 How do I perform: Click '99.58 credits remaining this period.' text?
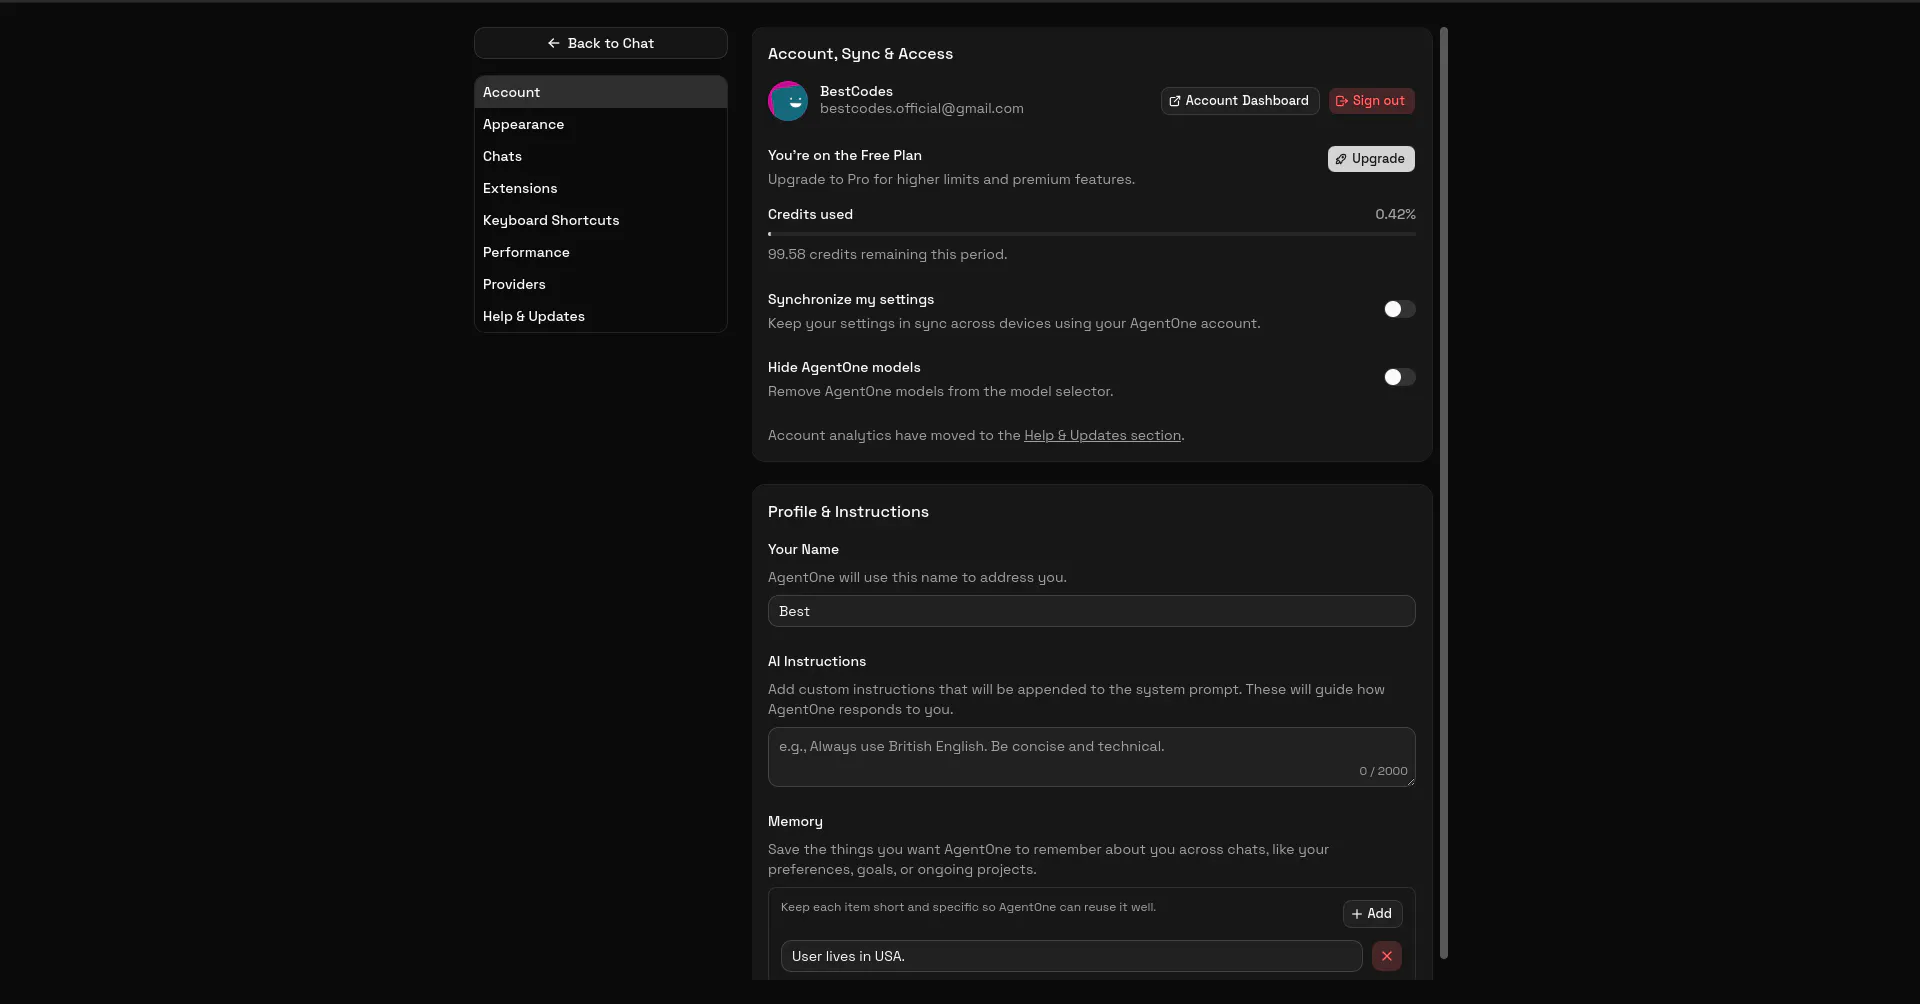(x=887, y=255)
